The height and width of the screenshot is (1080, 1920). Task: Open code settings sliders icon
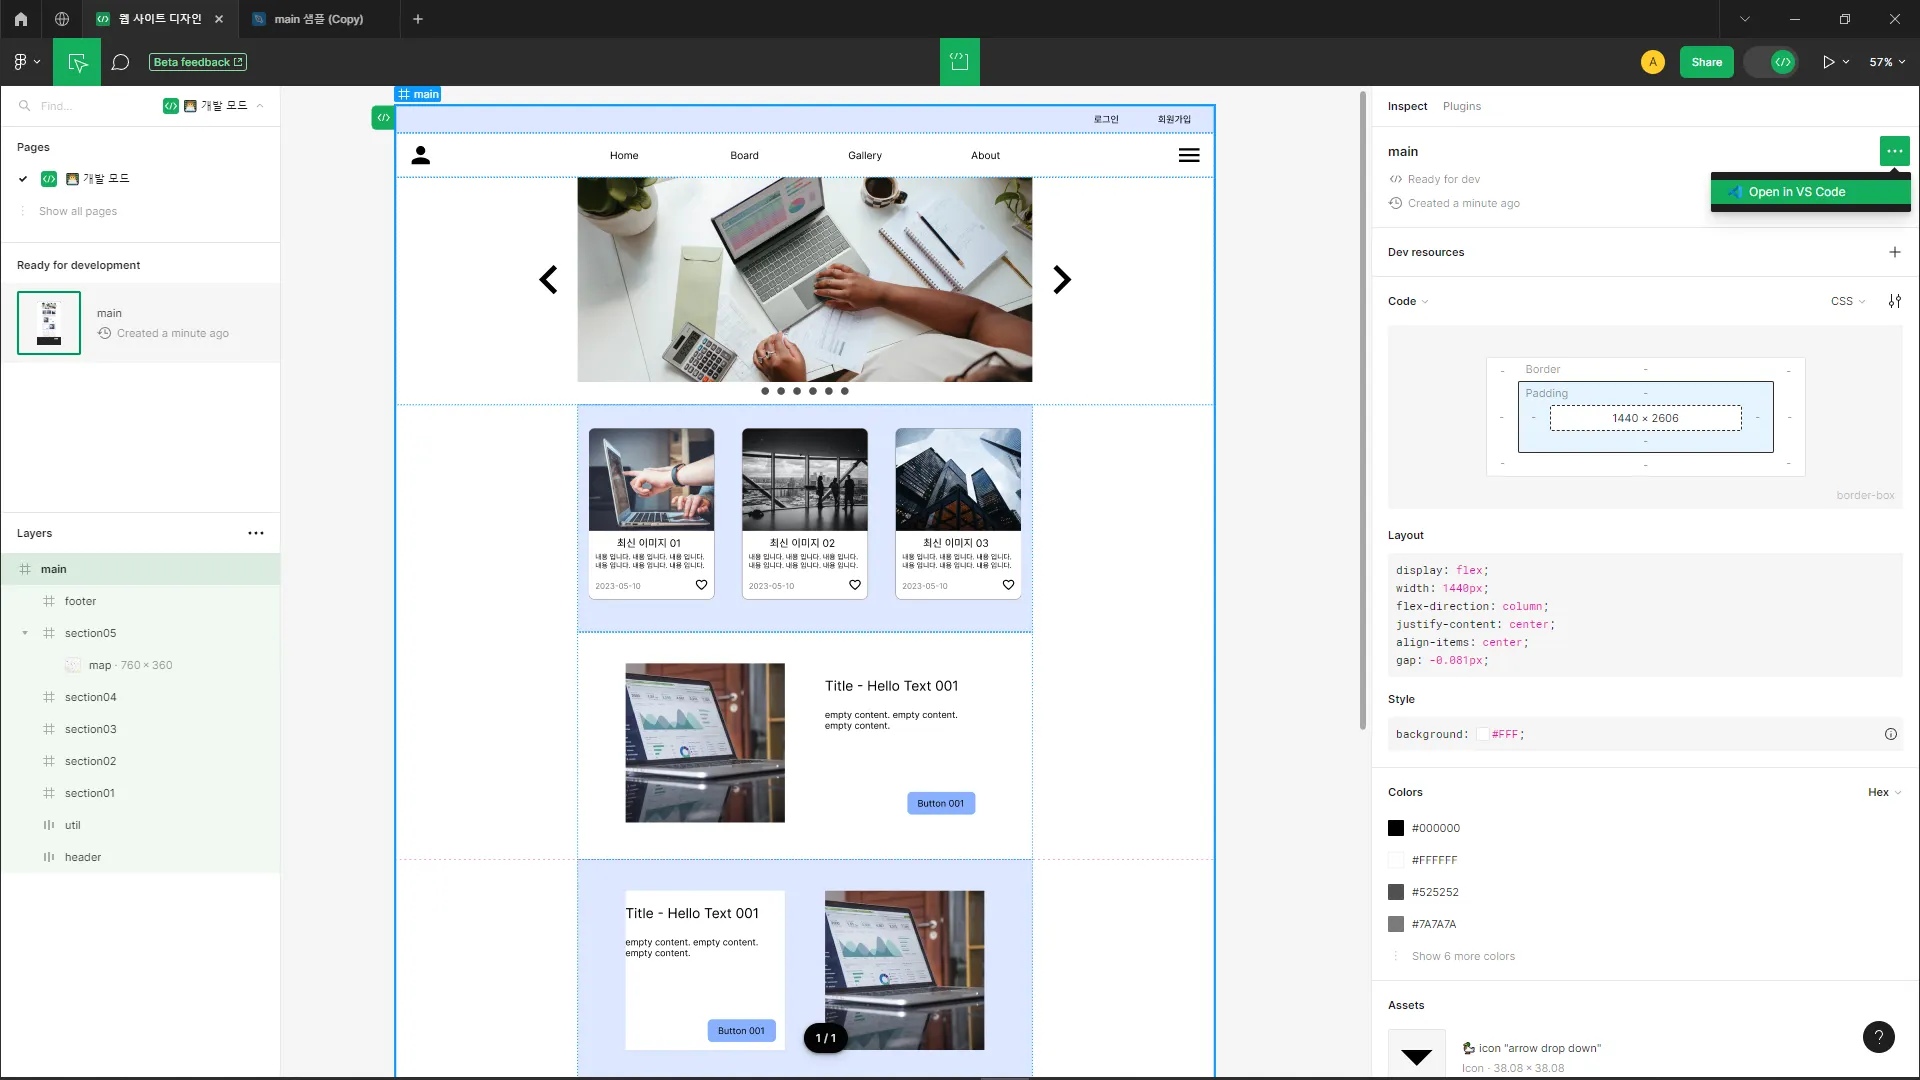pyautogui.click(x=1894, y=301)
